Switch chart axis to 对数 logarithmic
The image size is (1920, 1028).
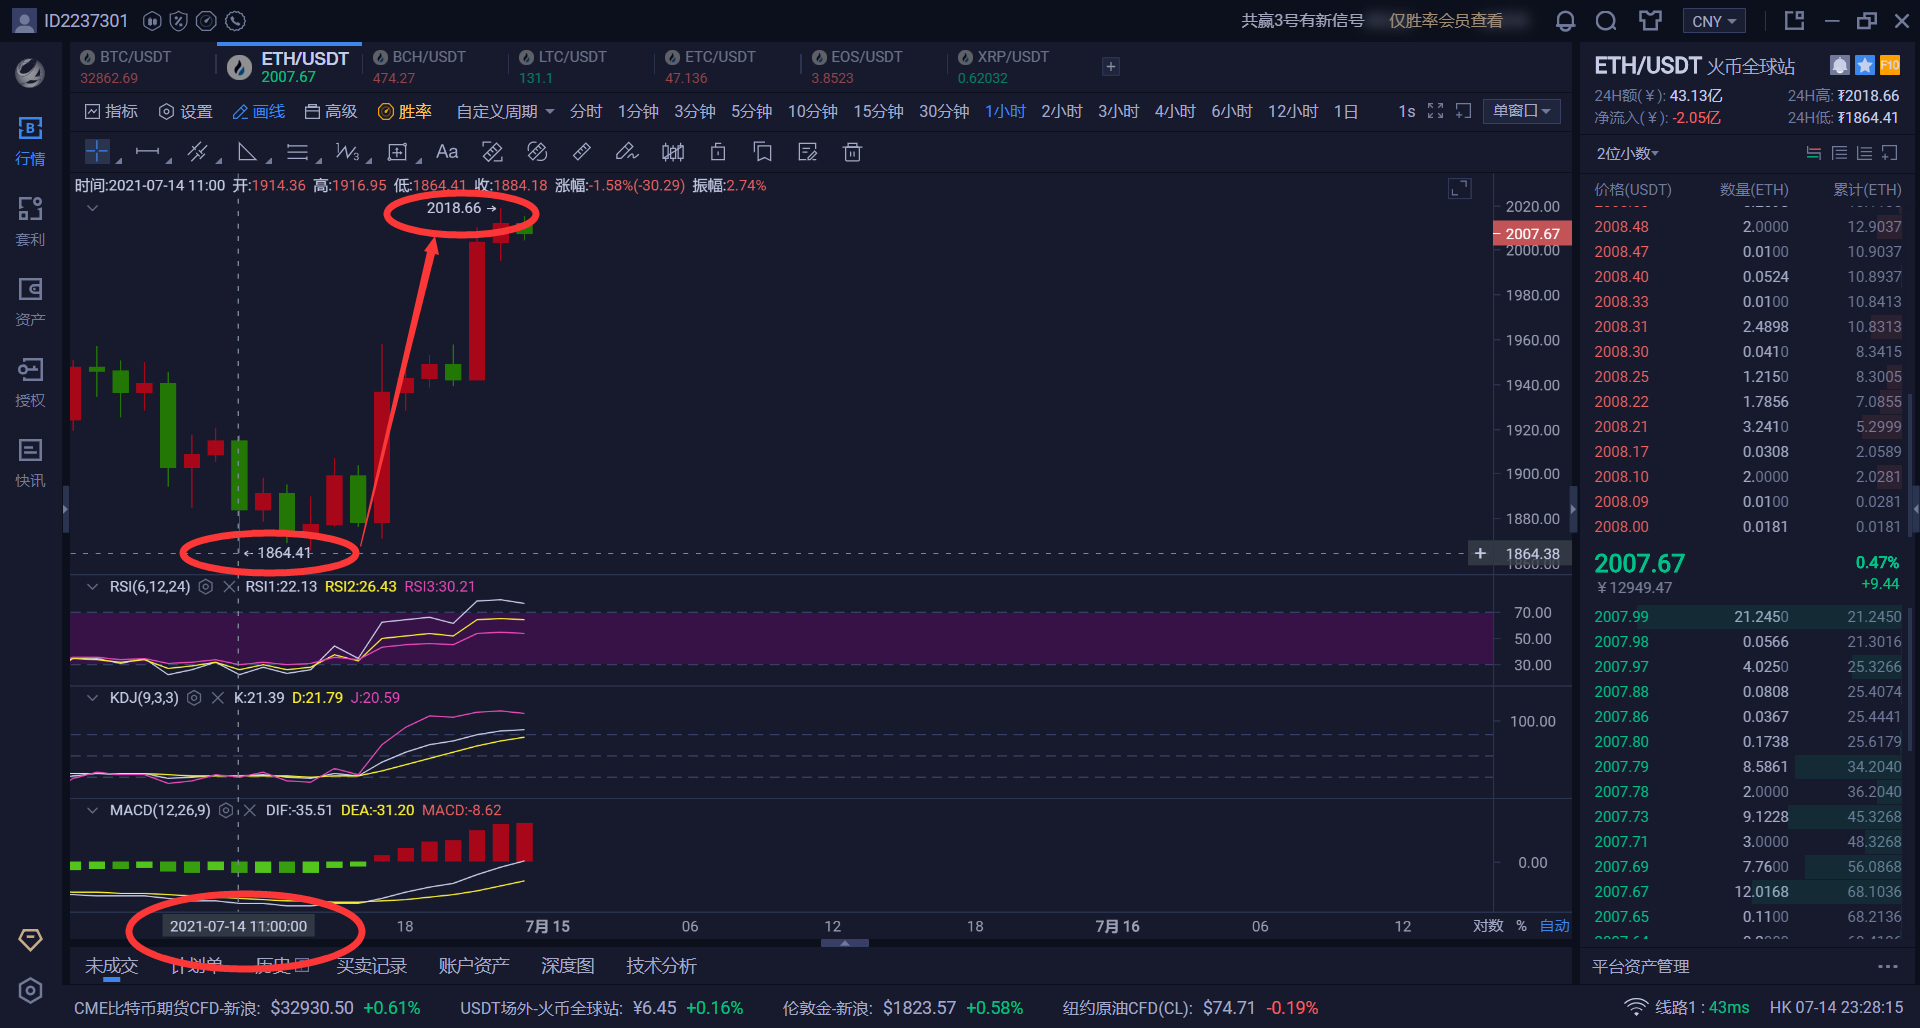tap(1488, 926)
